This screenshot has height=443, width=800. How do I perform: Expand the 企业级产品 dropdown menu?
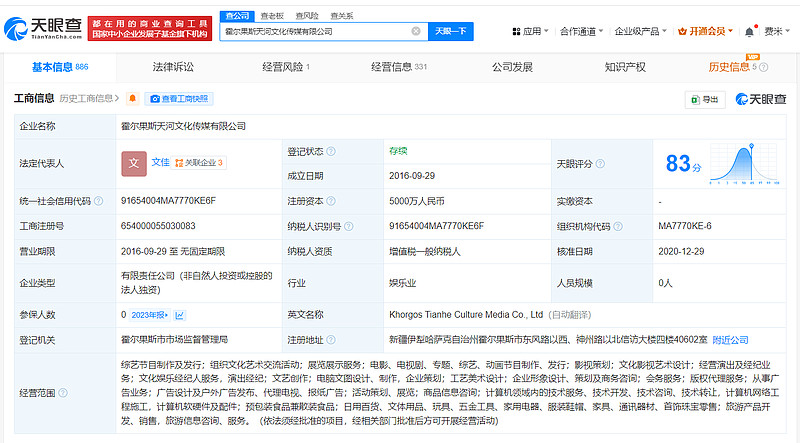click(641, 32)
